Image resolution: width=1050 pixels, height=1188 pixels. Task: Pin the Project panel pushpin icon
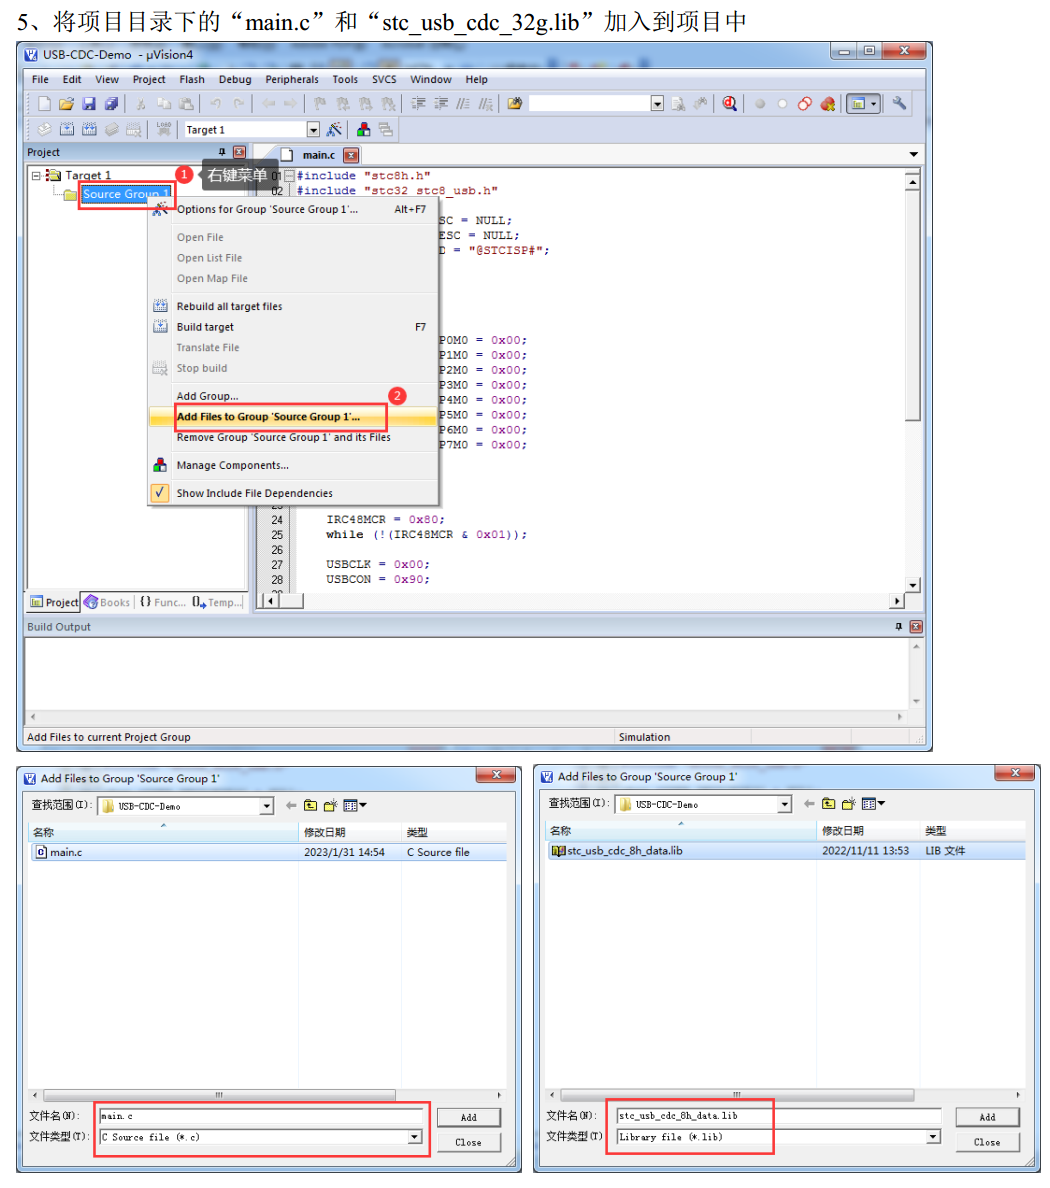click(x=222, y=152)
